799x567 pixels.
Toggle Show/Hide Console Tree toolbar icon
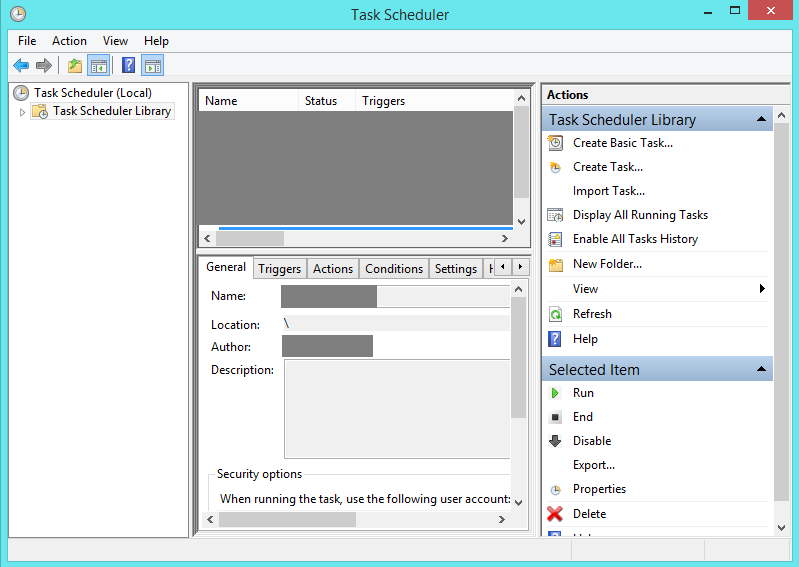pyautogui.click(x=99, y=65)
